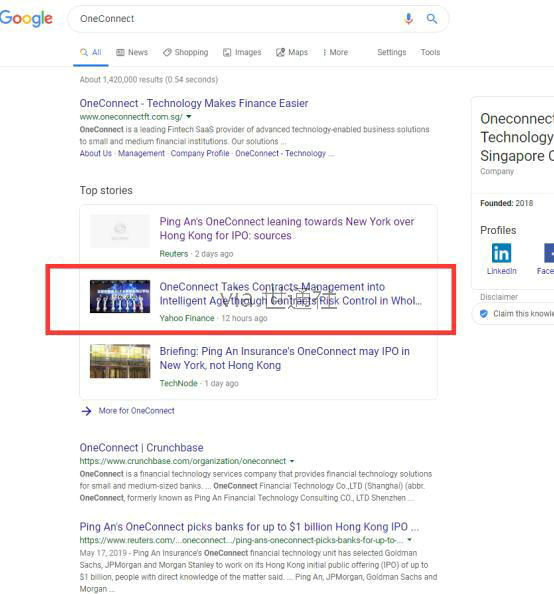Click the magnifier search button icon
This screenshot has width=554, height=594.
pyautogui.click(x=432, y=18)
